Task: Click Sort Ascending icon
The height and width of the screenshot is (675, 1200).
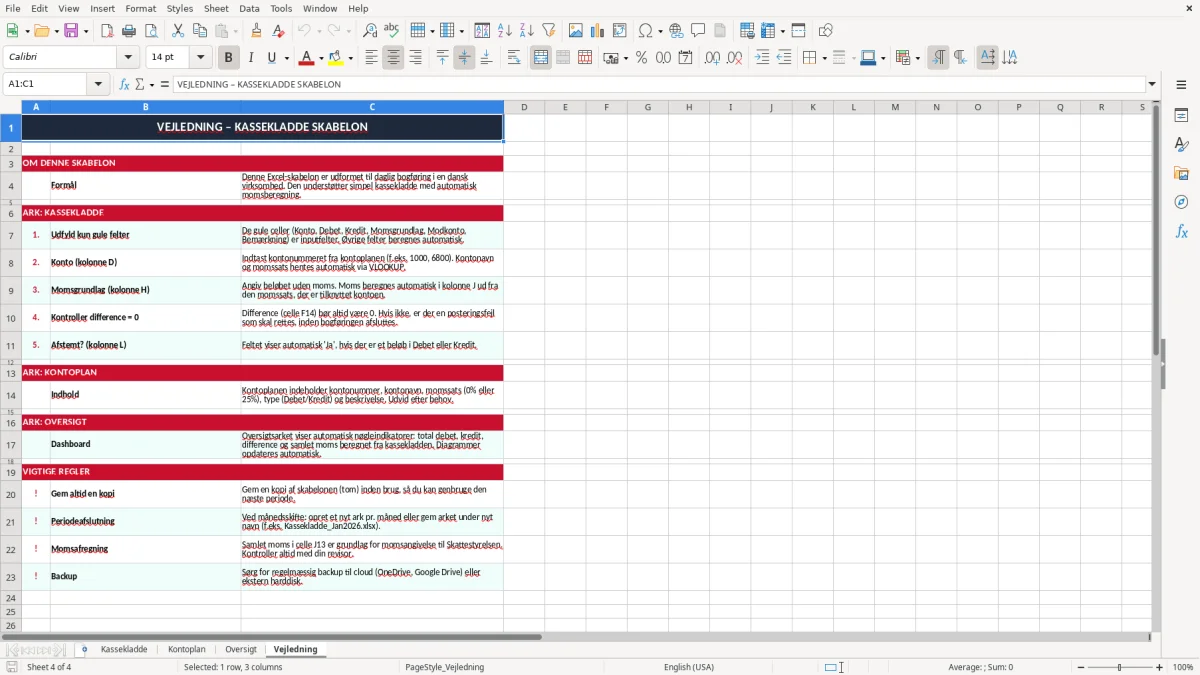Action: [505, 30]
